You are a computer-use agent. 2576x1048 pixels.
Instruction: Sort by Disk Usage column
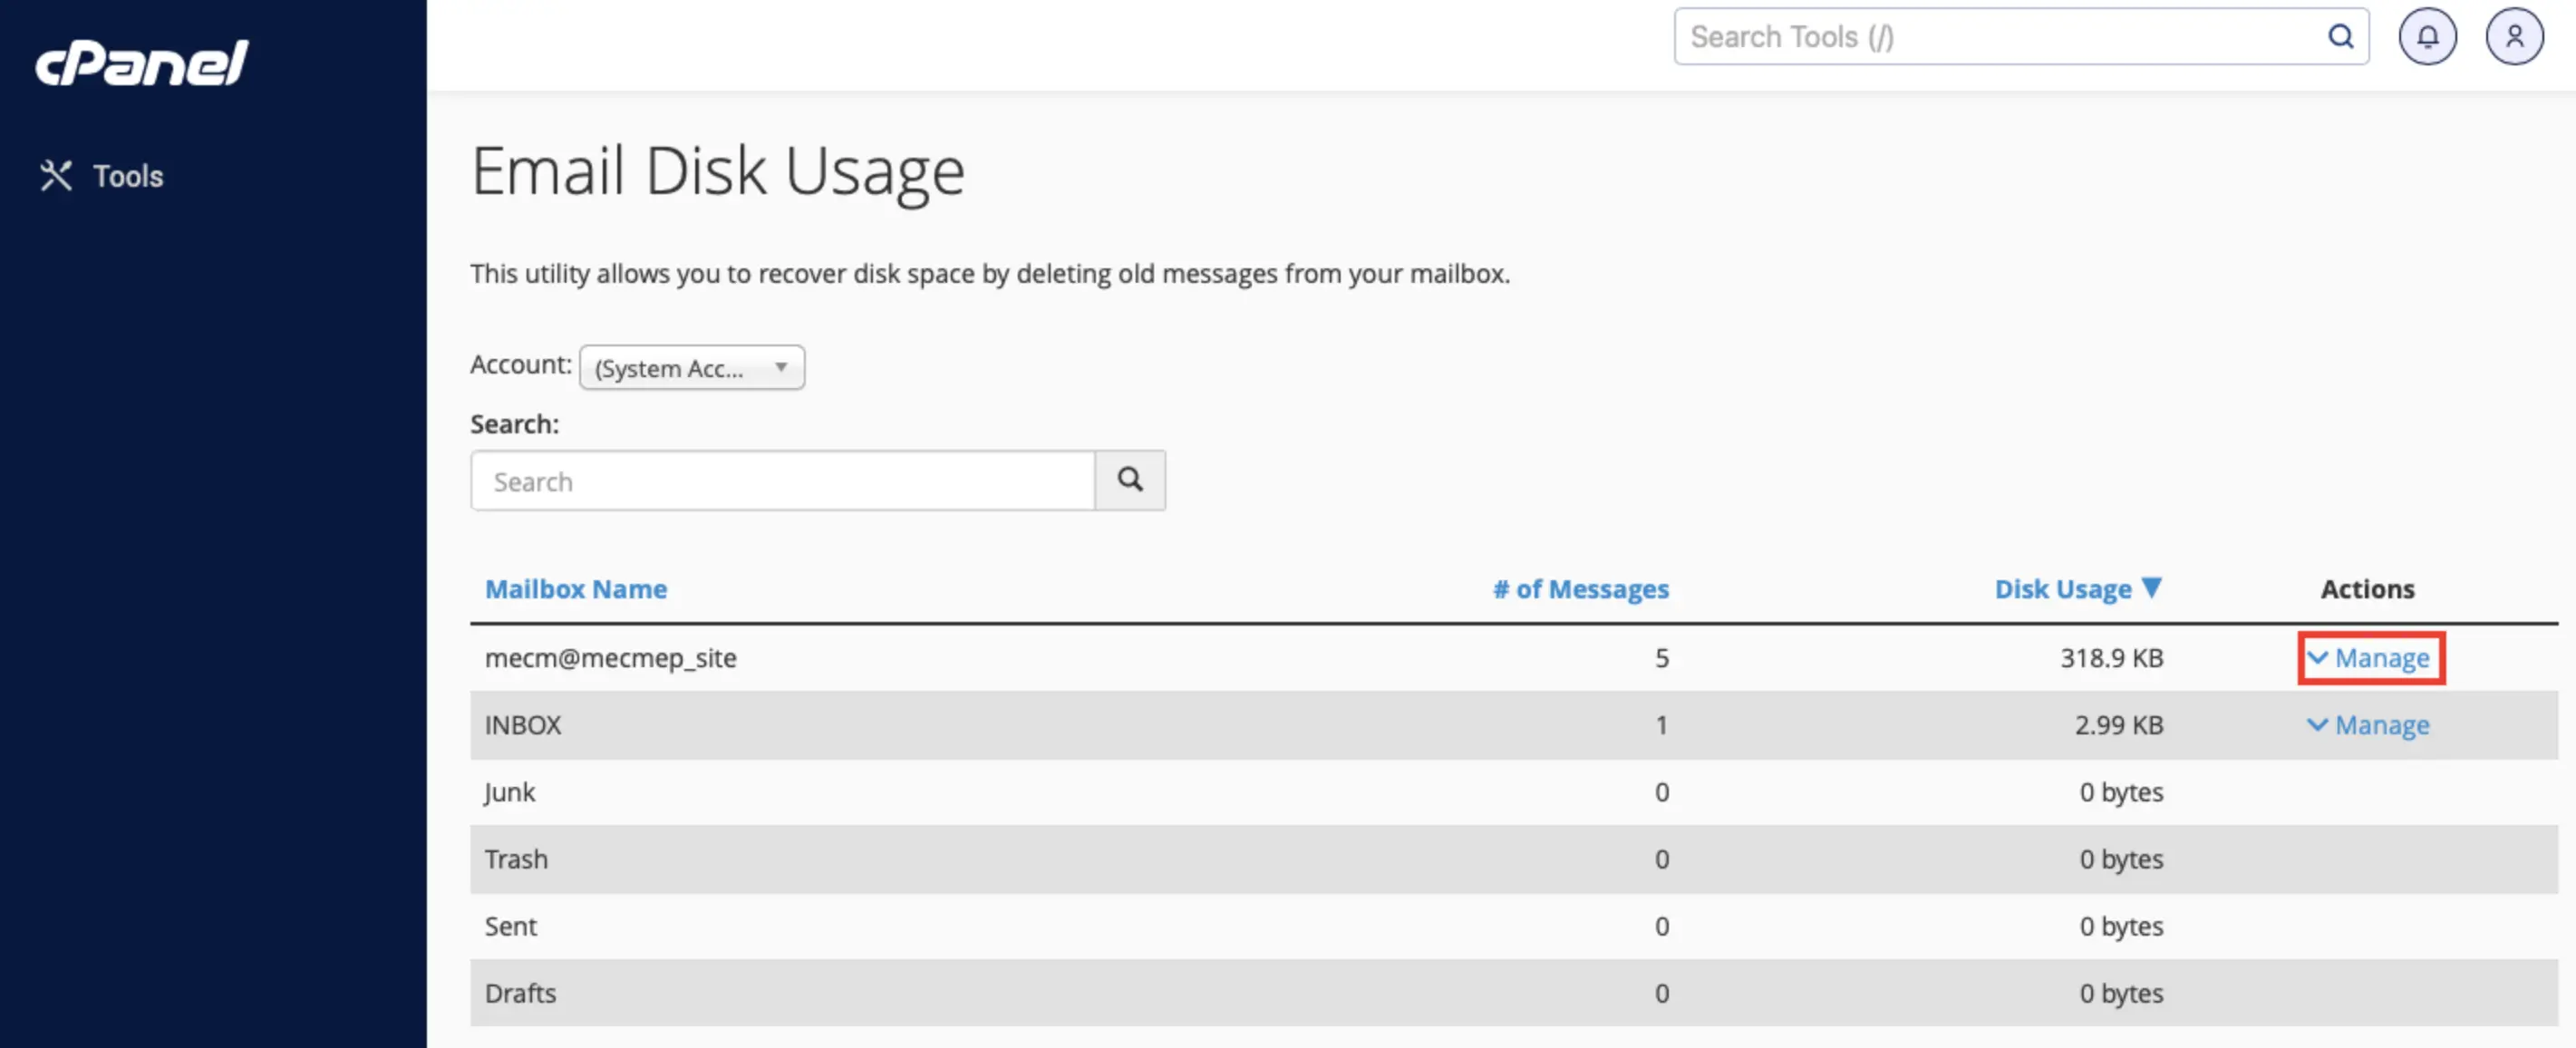click(x=2063, y=589)
